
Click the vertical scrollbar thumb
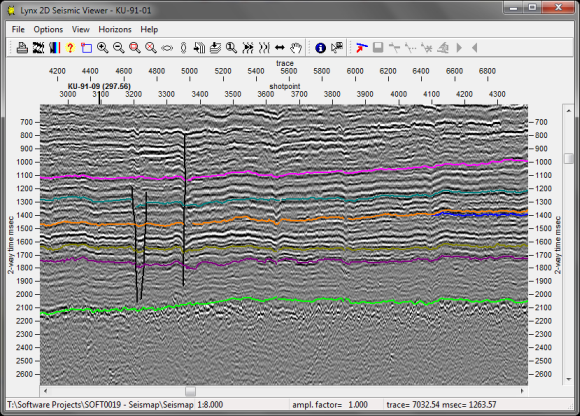(569, 159)
